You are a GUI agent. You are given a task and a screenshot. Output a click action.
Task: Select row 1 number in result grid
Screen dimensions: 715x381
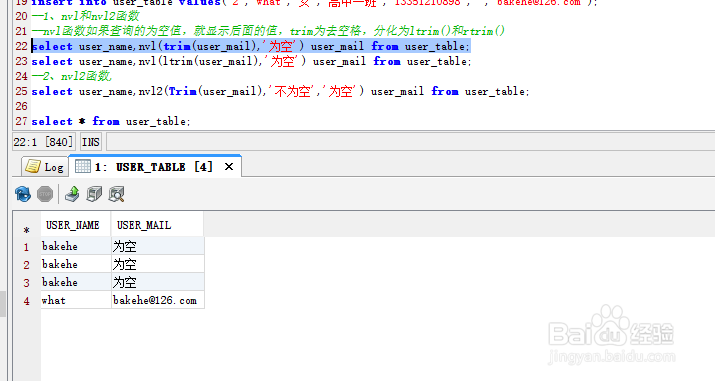(26, 247)
